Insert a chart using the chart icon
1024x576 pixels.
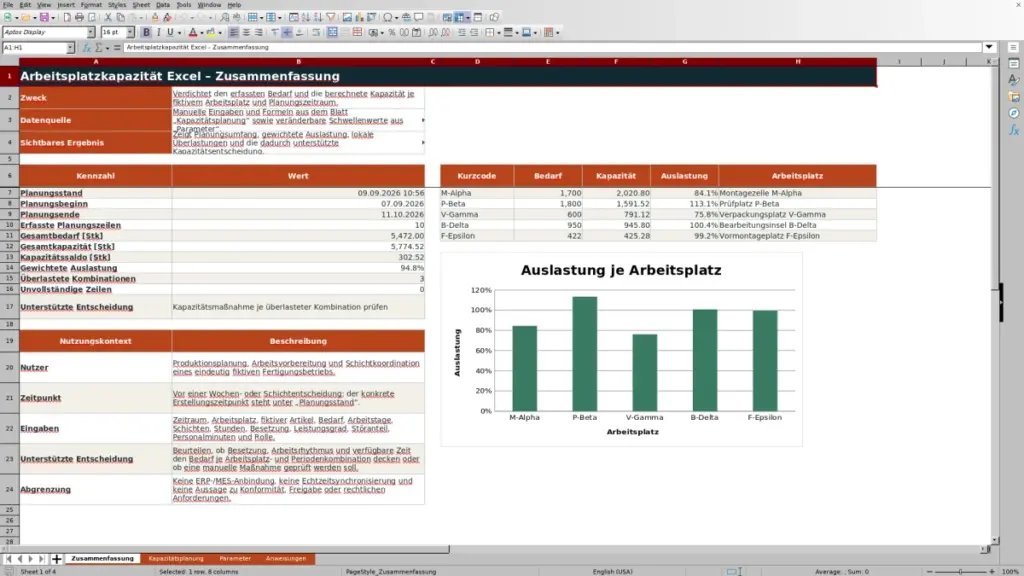pyautogui.click(x=359, y=18)
